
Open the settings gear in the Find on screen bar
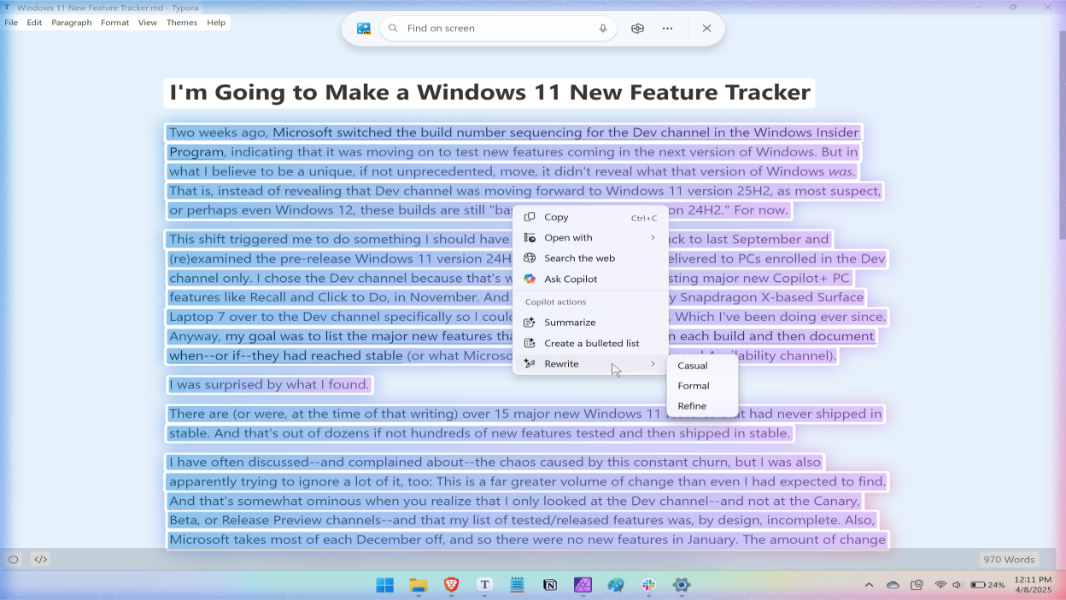point(637,28)
